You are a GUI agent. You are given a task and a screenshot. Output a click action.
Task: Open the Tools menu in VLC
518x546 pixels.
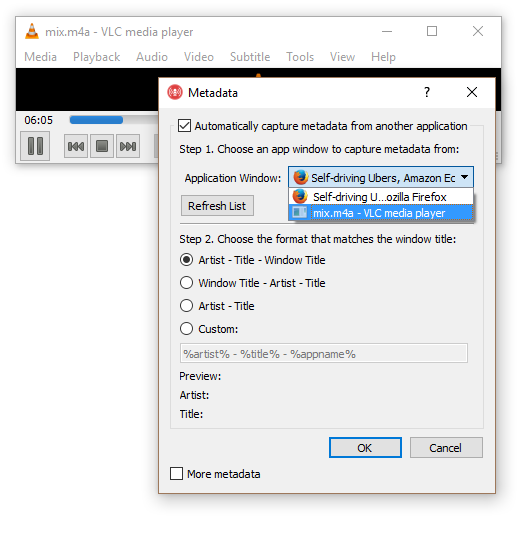point(300,57)
